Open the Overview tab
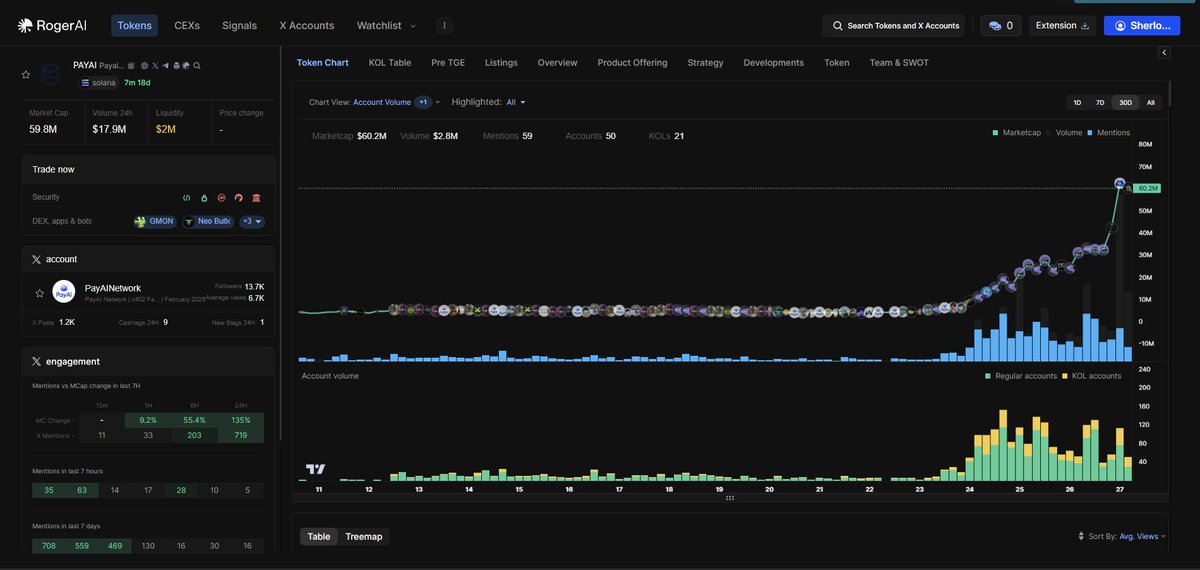Image resolution: width=1200 pixels, height=570 pixels. tap(557, 62)
